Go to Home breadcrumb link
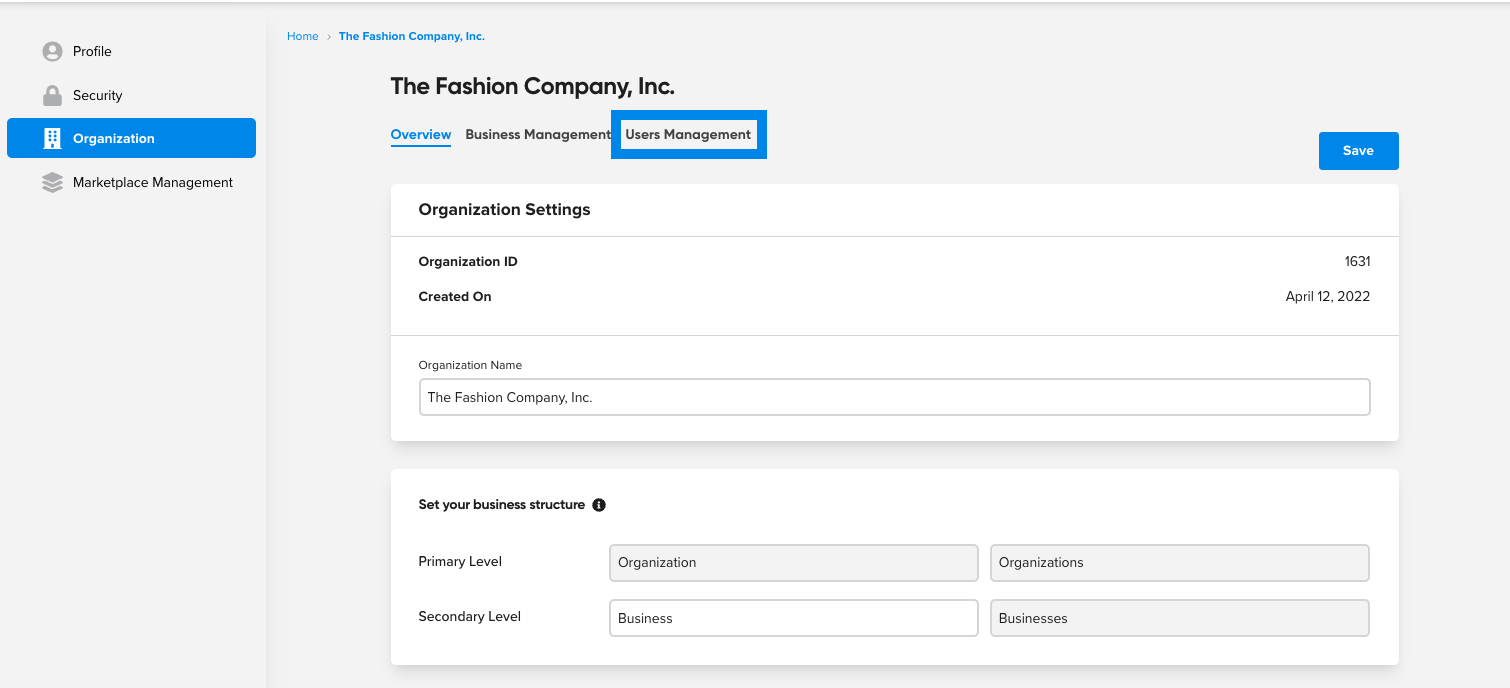Image resolution: width=1510 pixels, height=688 pixels. coord(302,36)
